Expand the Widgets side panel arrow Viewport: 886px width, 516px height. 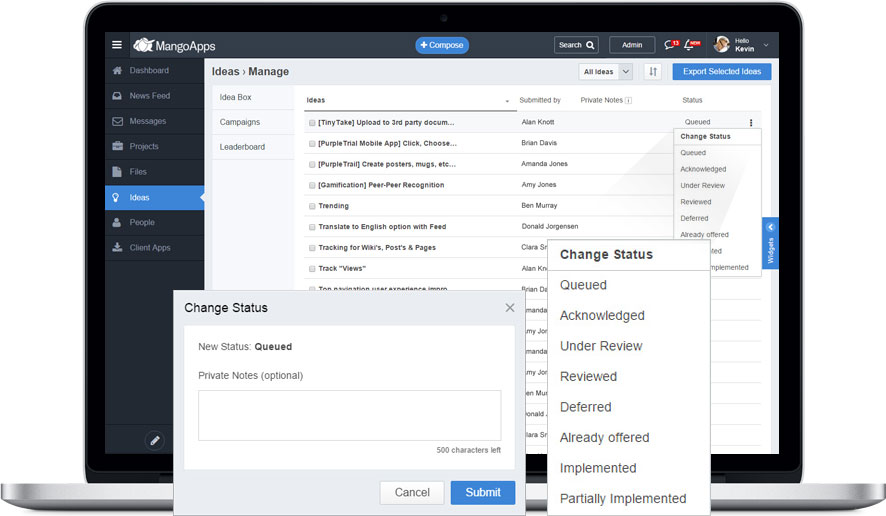[x=770, y=227]
